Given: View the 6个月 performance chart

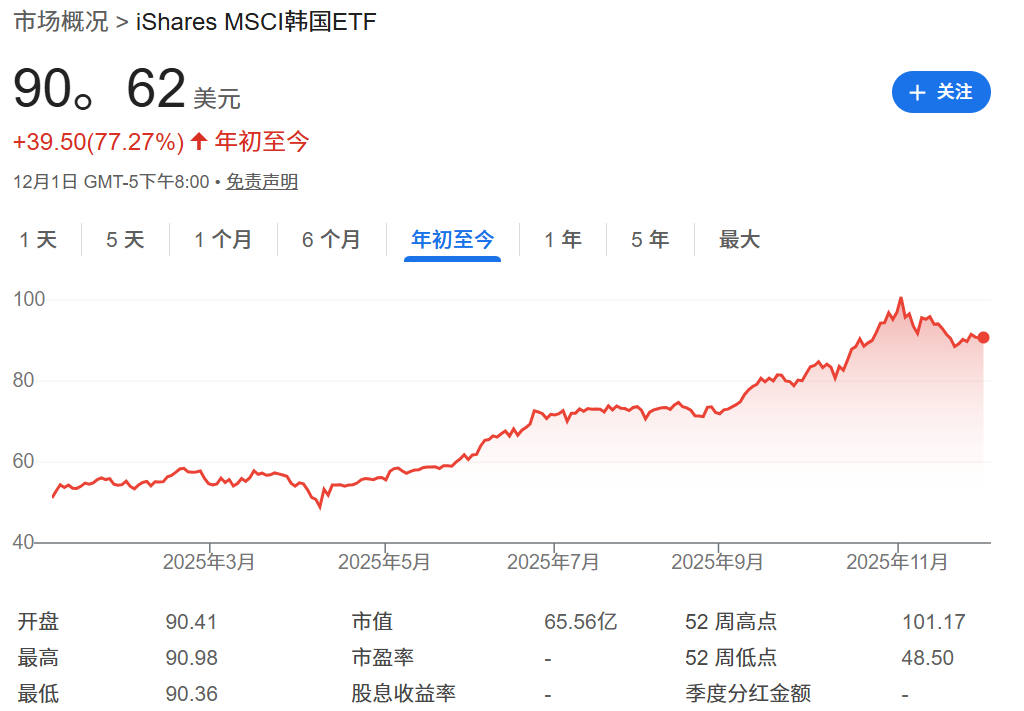Looking at the screenshot, I should [332, 240].
